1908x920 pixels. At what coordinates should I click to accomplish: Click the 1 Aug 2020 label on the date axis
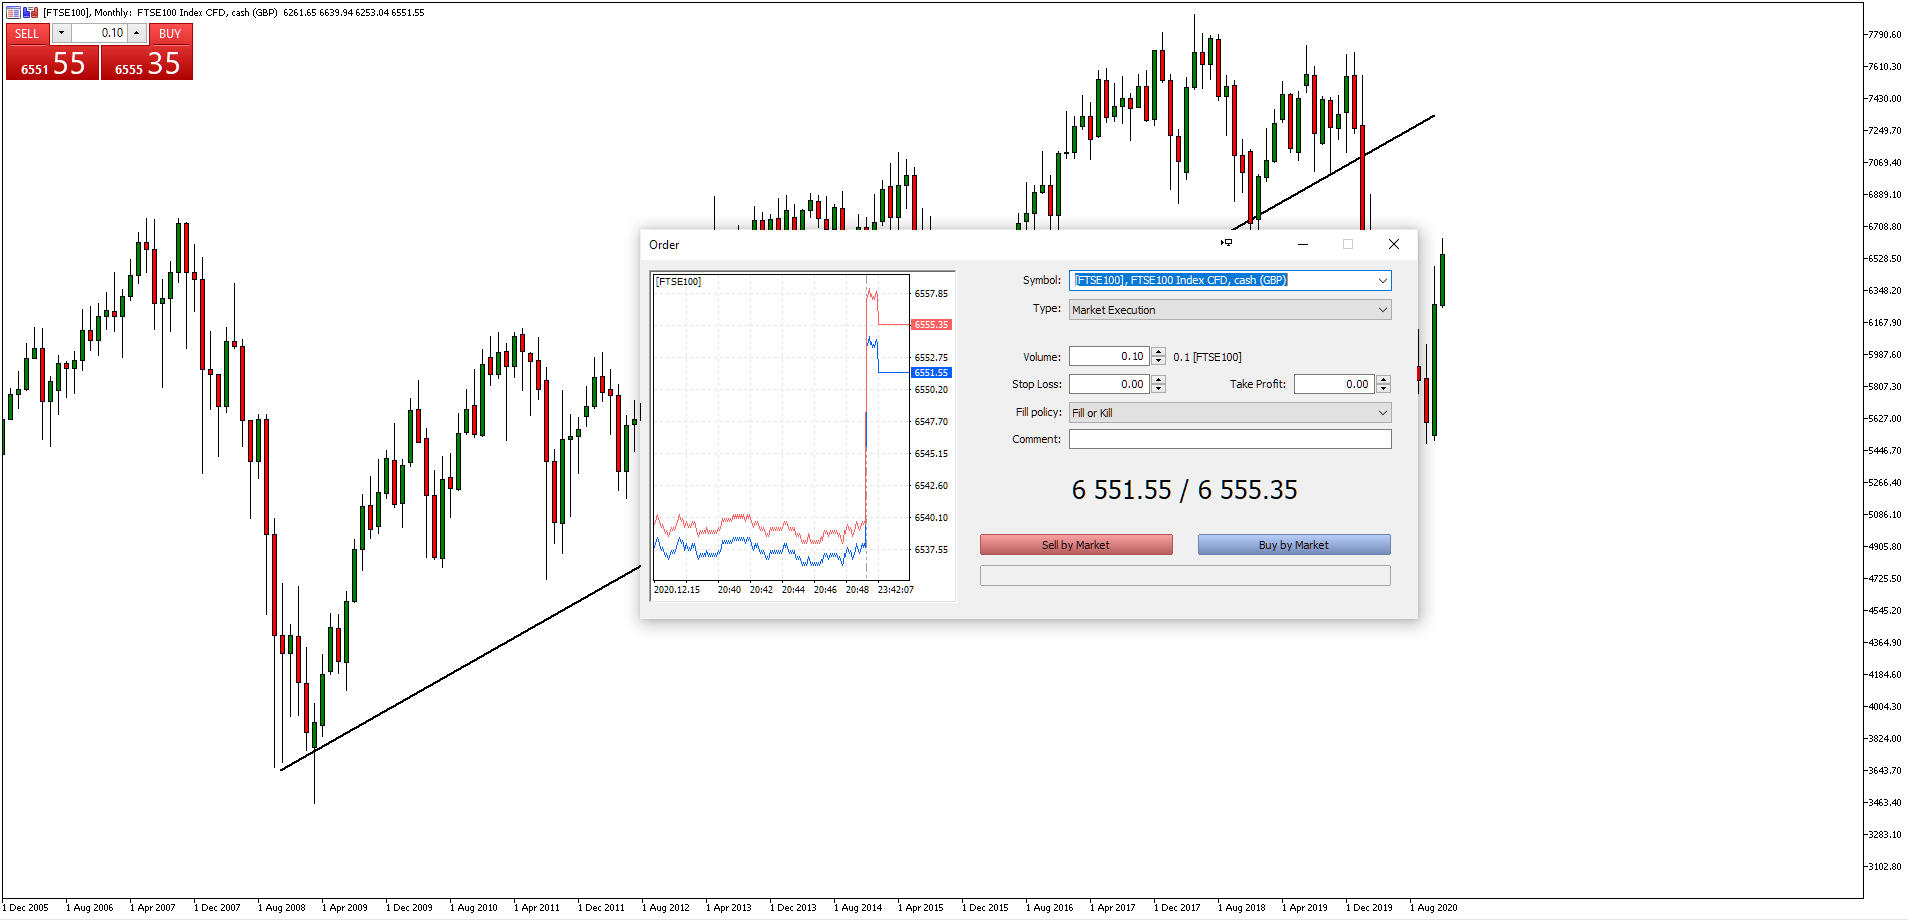pyautogui.click(x=1434, y=907)
